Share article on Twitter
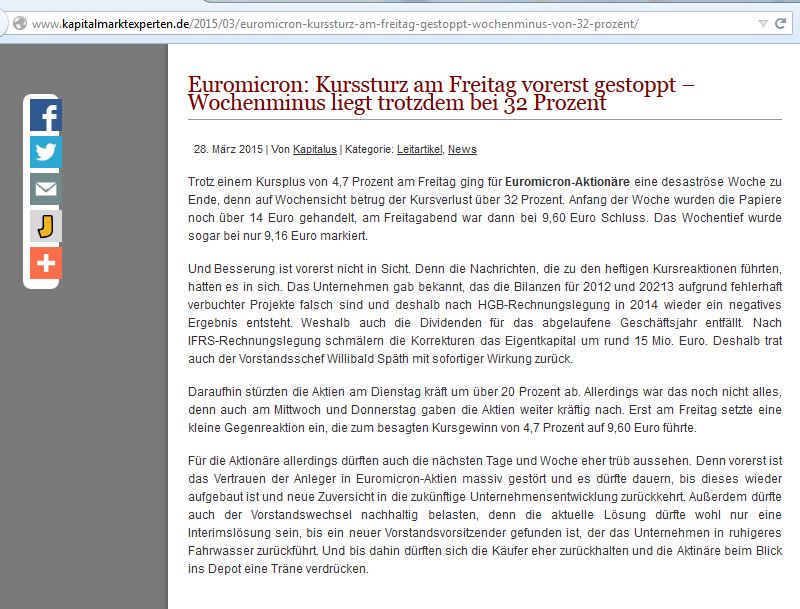This screenshot has width=800, height=609. click(46, 152)
